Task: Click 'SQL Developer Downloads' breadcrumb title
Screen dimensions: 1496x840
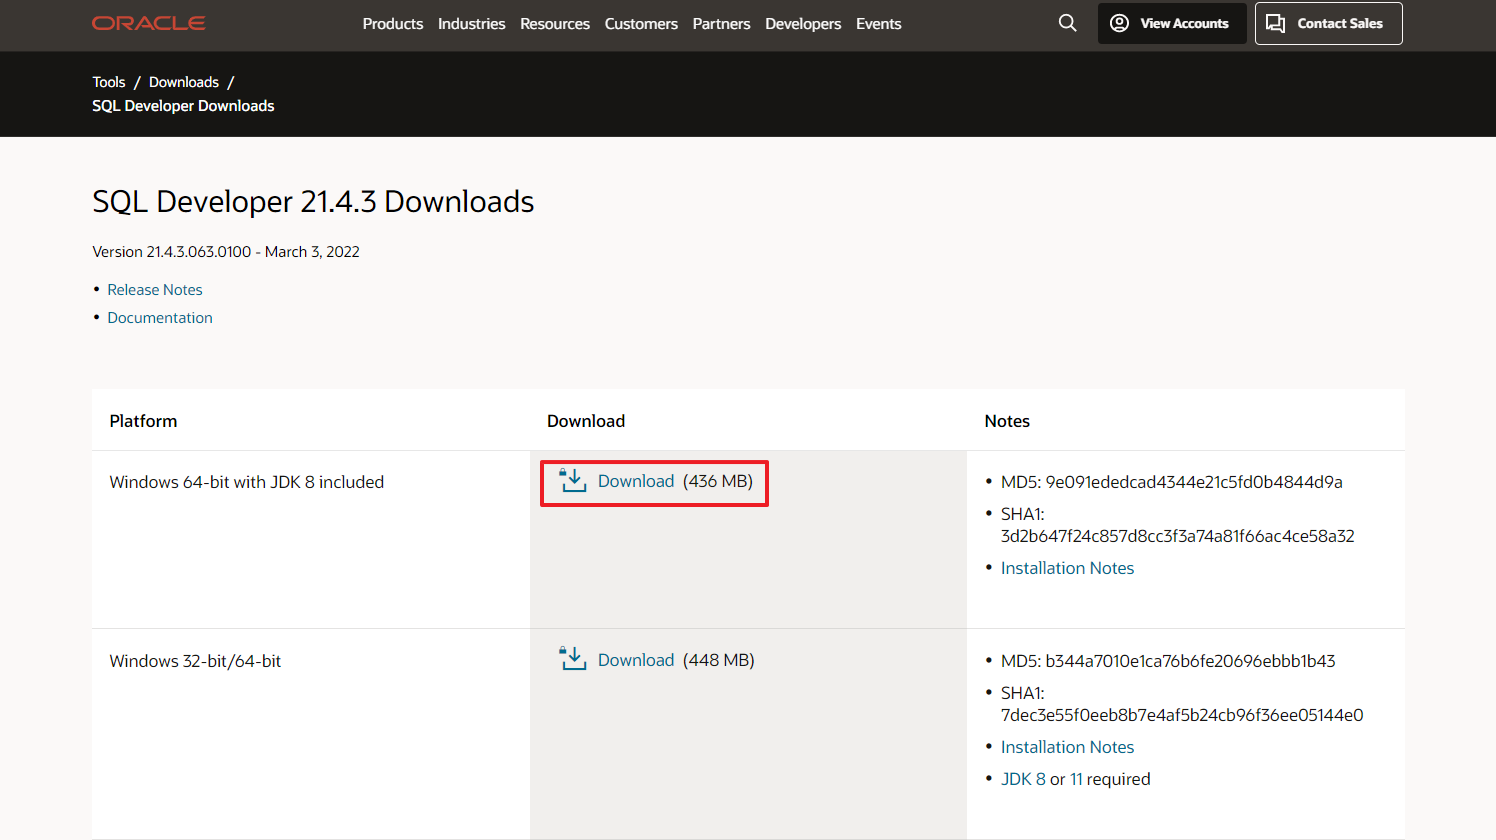Action: point(183,106)
